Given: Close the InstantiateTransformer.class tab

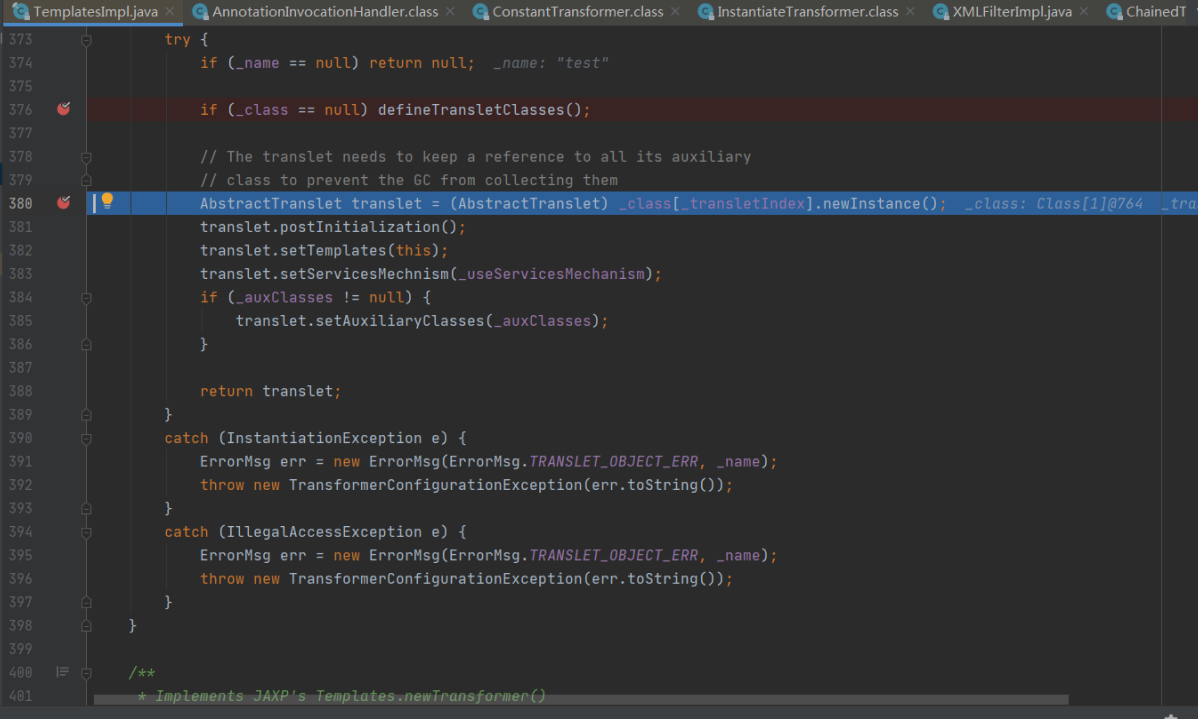Looking at the screenshot, I should (x=910, y=11).
